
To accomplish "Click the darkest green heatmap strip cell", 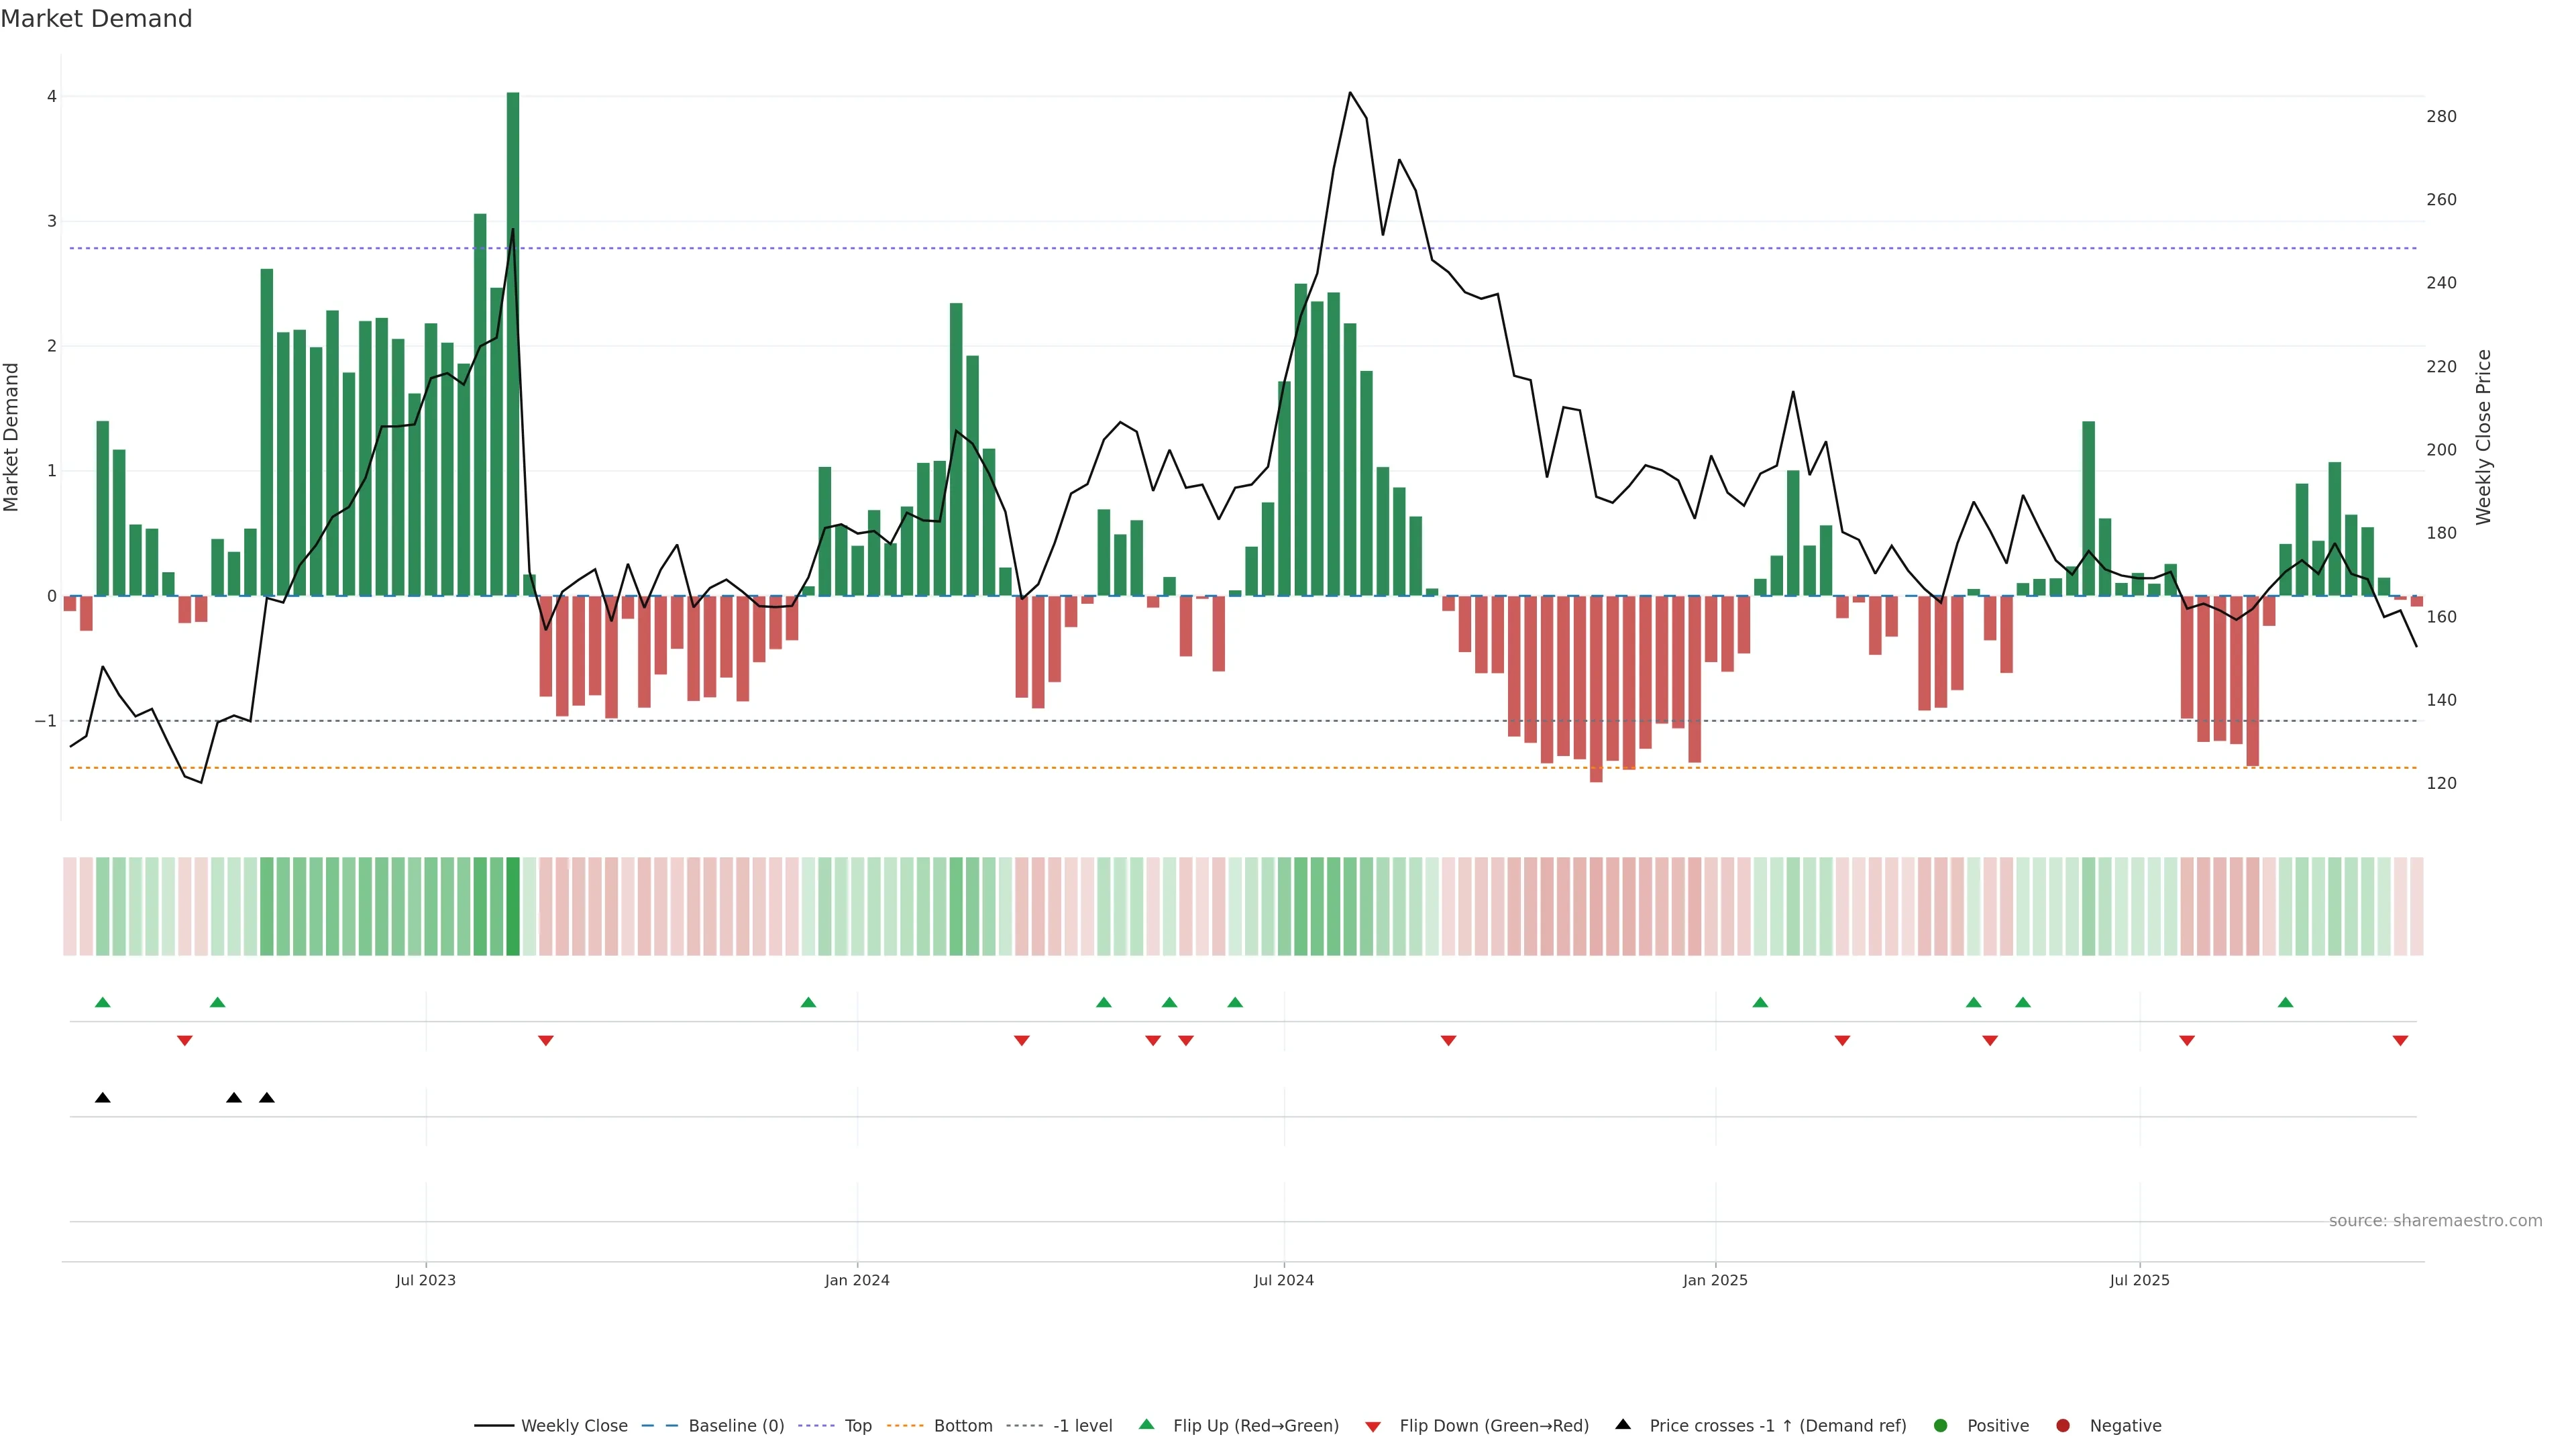I will (513, 906).
